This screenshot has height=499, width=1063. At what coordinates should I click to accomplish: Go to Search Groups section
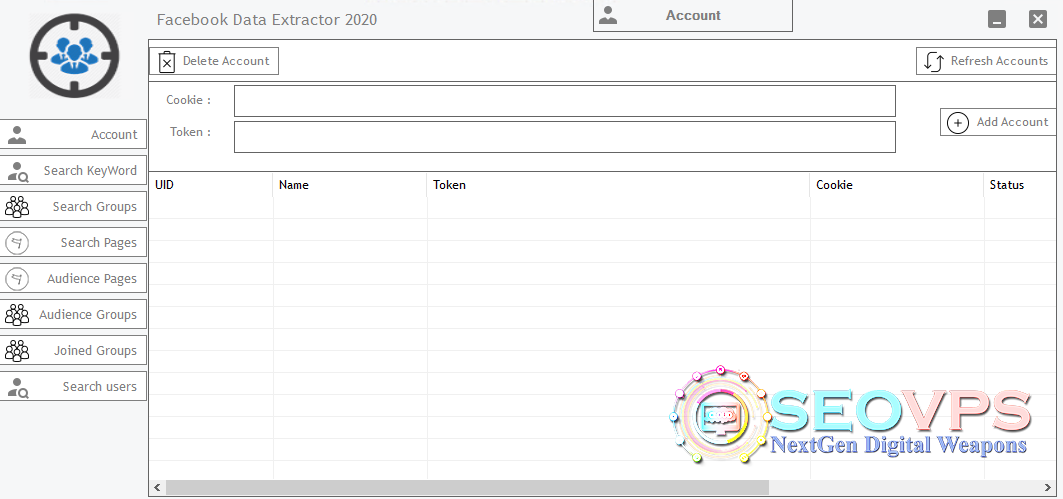tap(73, 206)
